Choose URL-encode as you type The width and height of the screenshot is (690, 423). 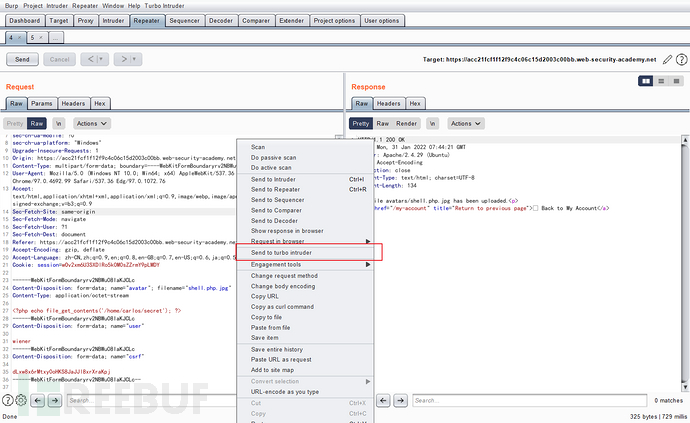pos(305,392)
